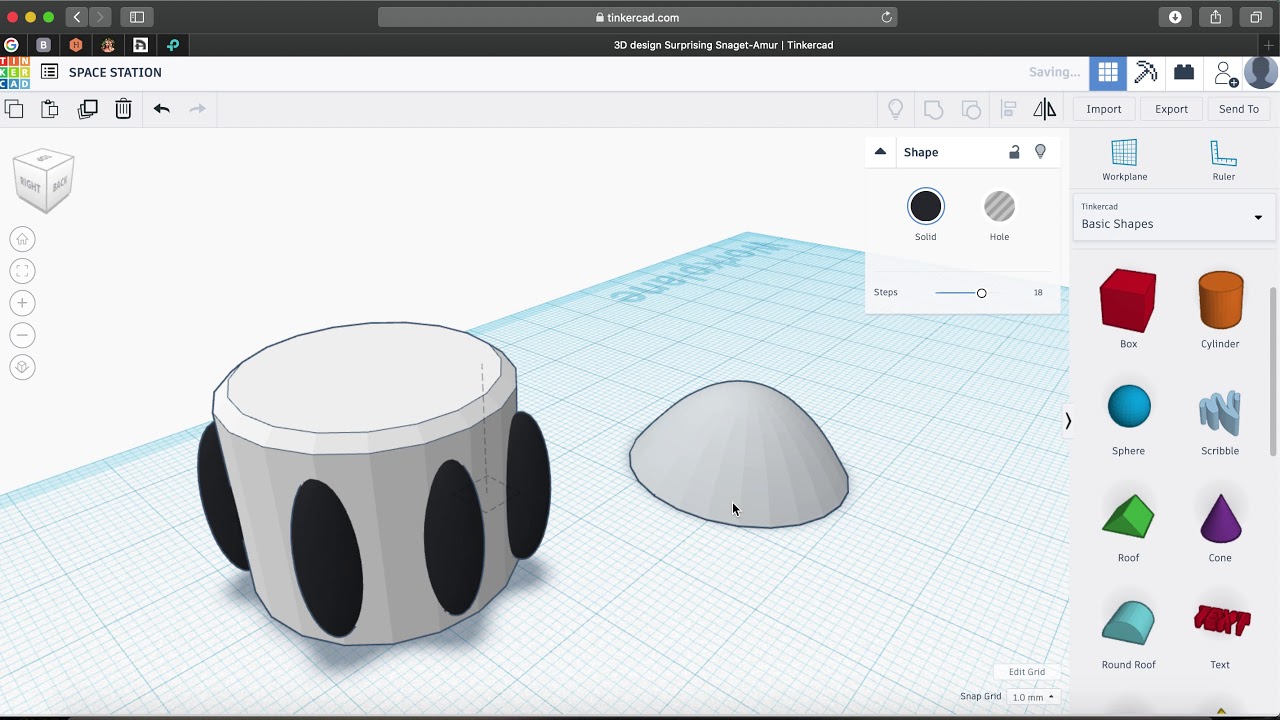Click the Align tool icon
1280x720 pixels.
1008,109
